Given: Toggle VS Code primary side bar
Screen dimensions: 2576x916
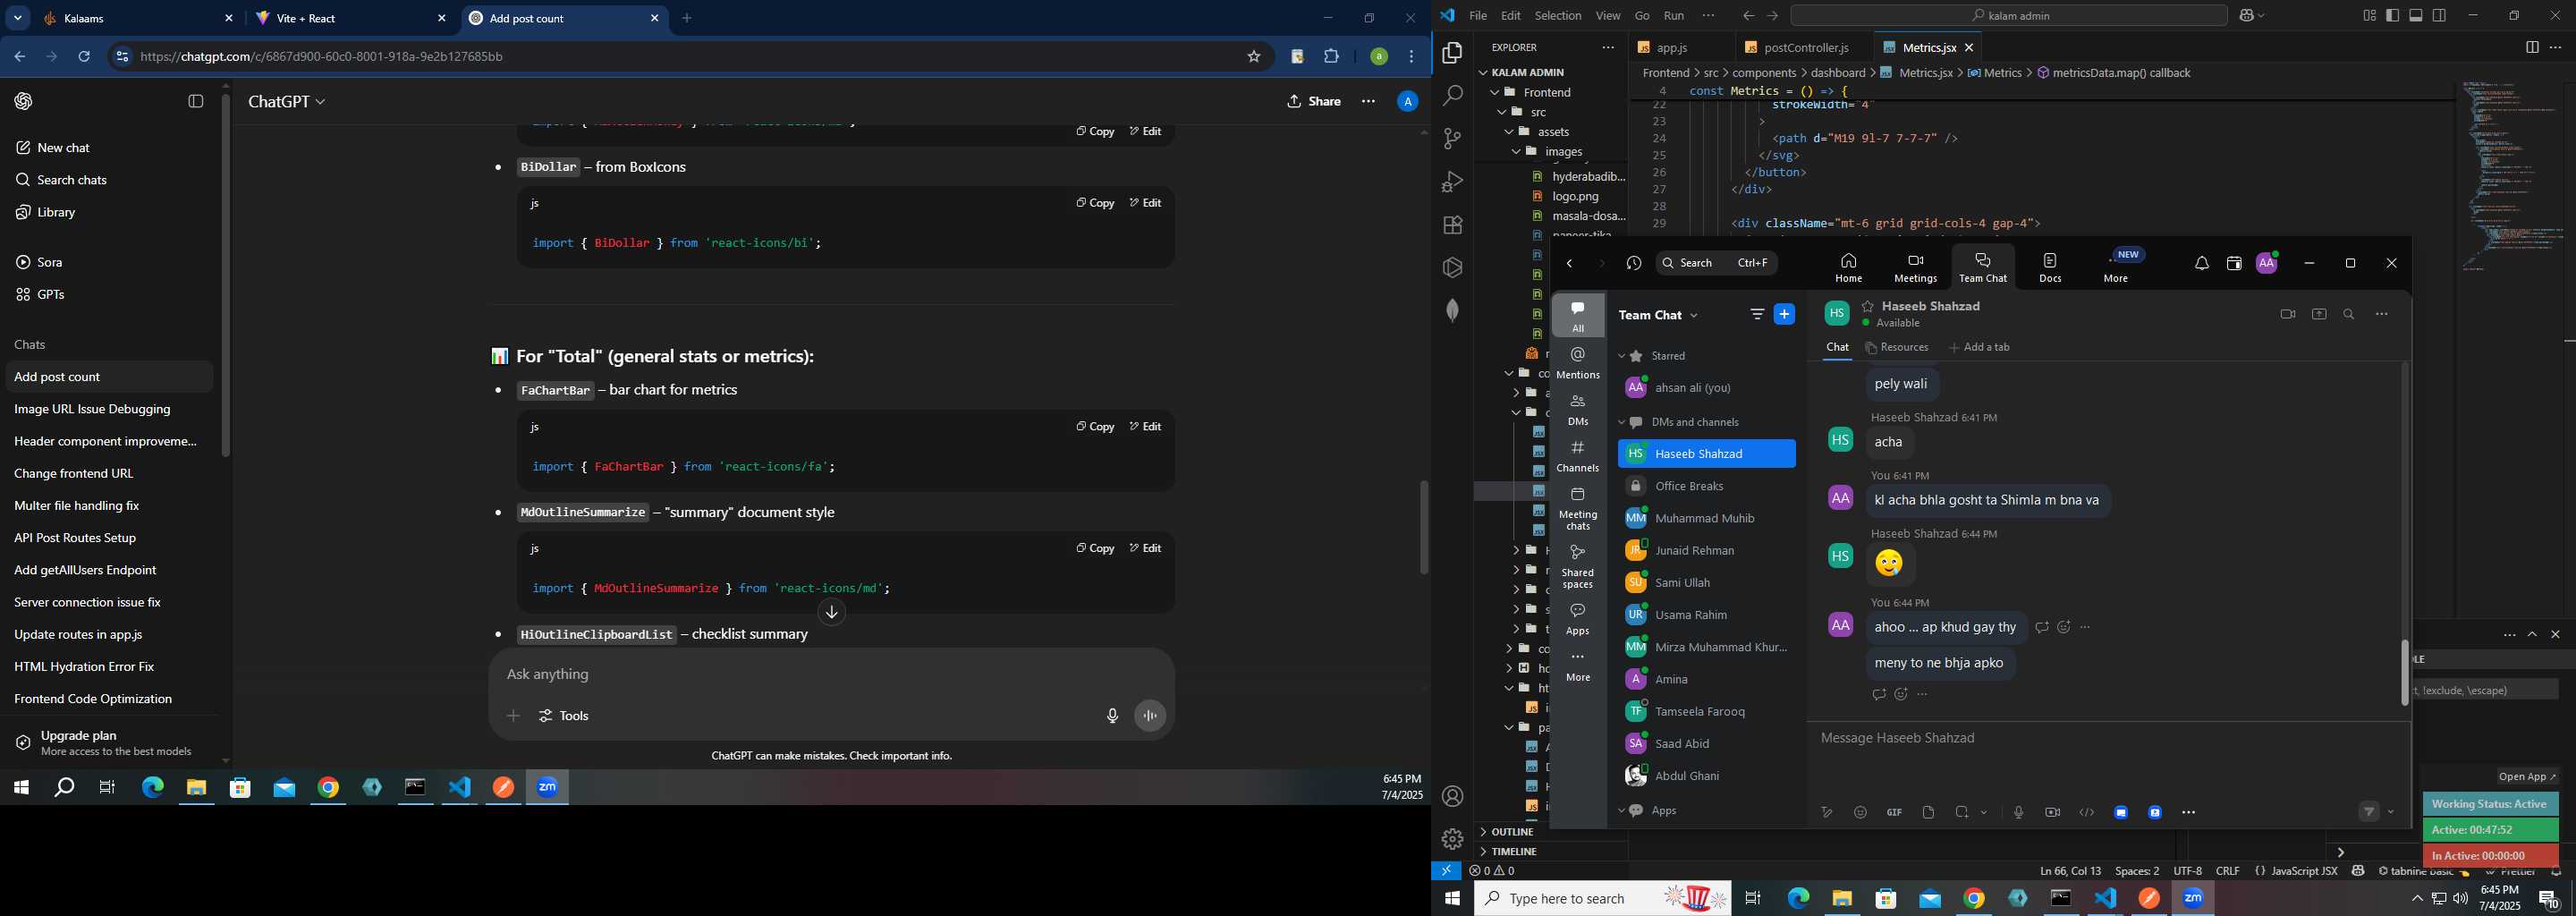Looking at the screenshot, I should (x=2392, y=15).
